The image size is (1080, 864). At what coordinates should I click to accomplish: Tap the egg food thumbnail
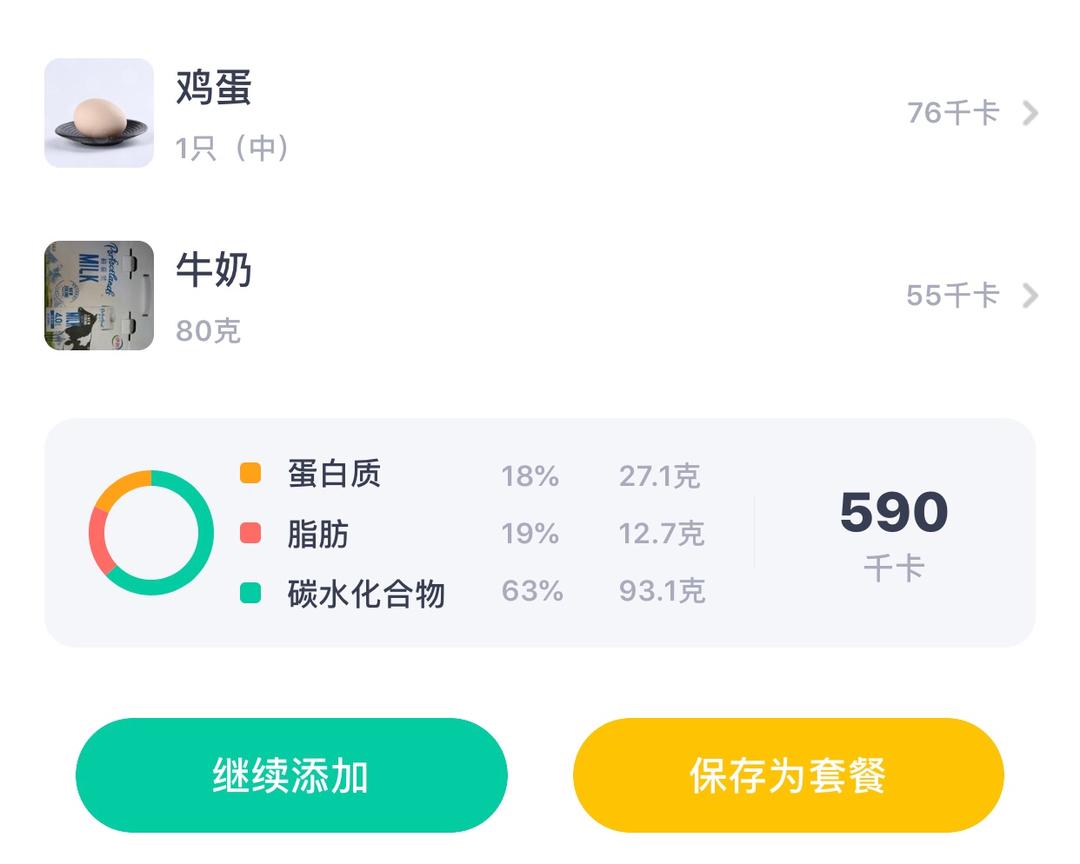[x=99, y=113]
